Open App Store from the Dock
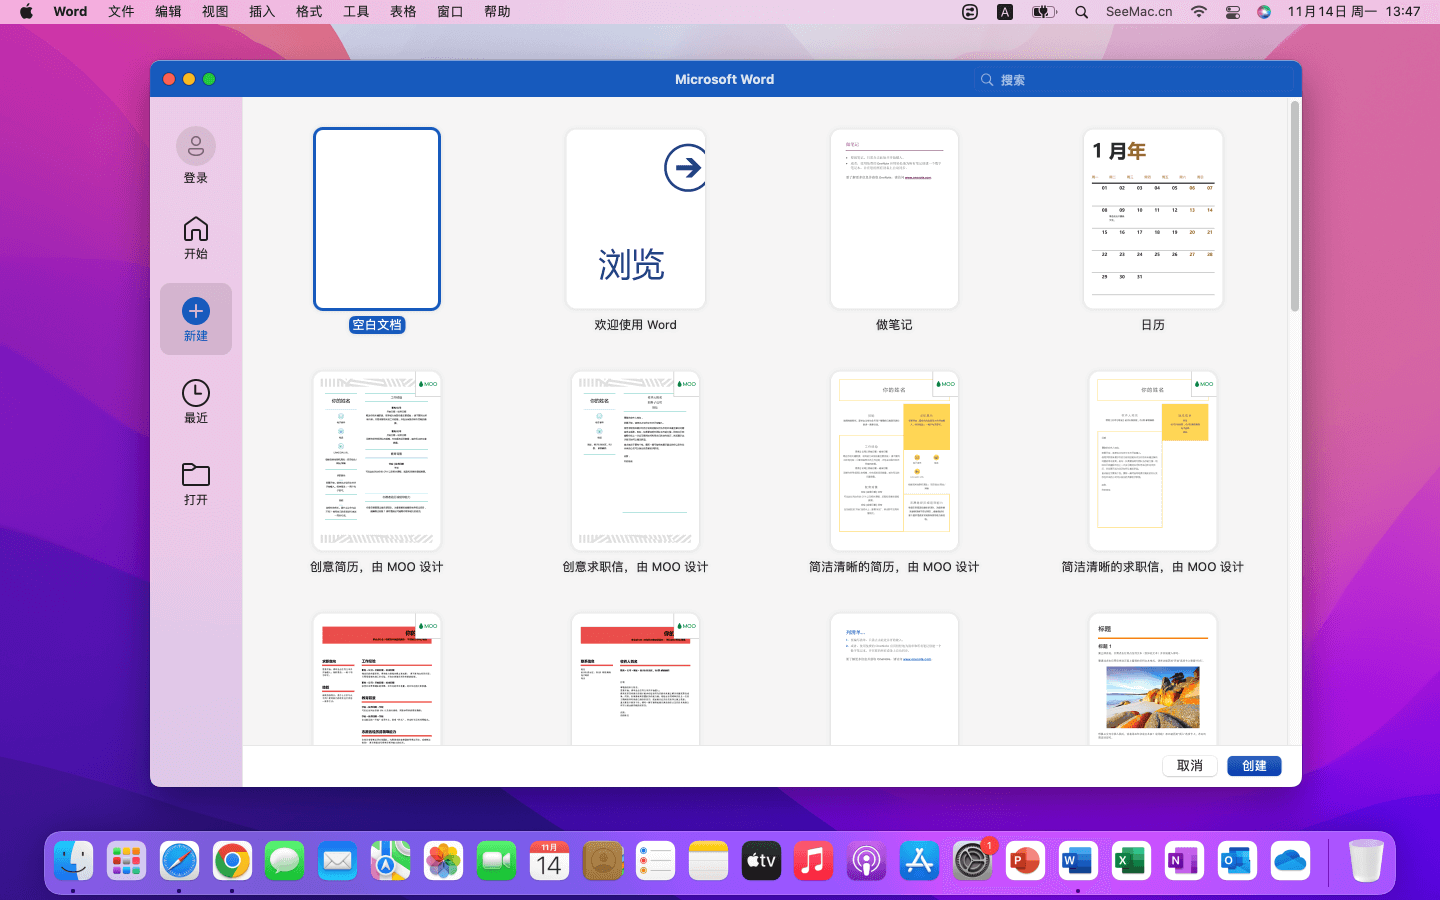1440x900 pixels. coord(920,861)
